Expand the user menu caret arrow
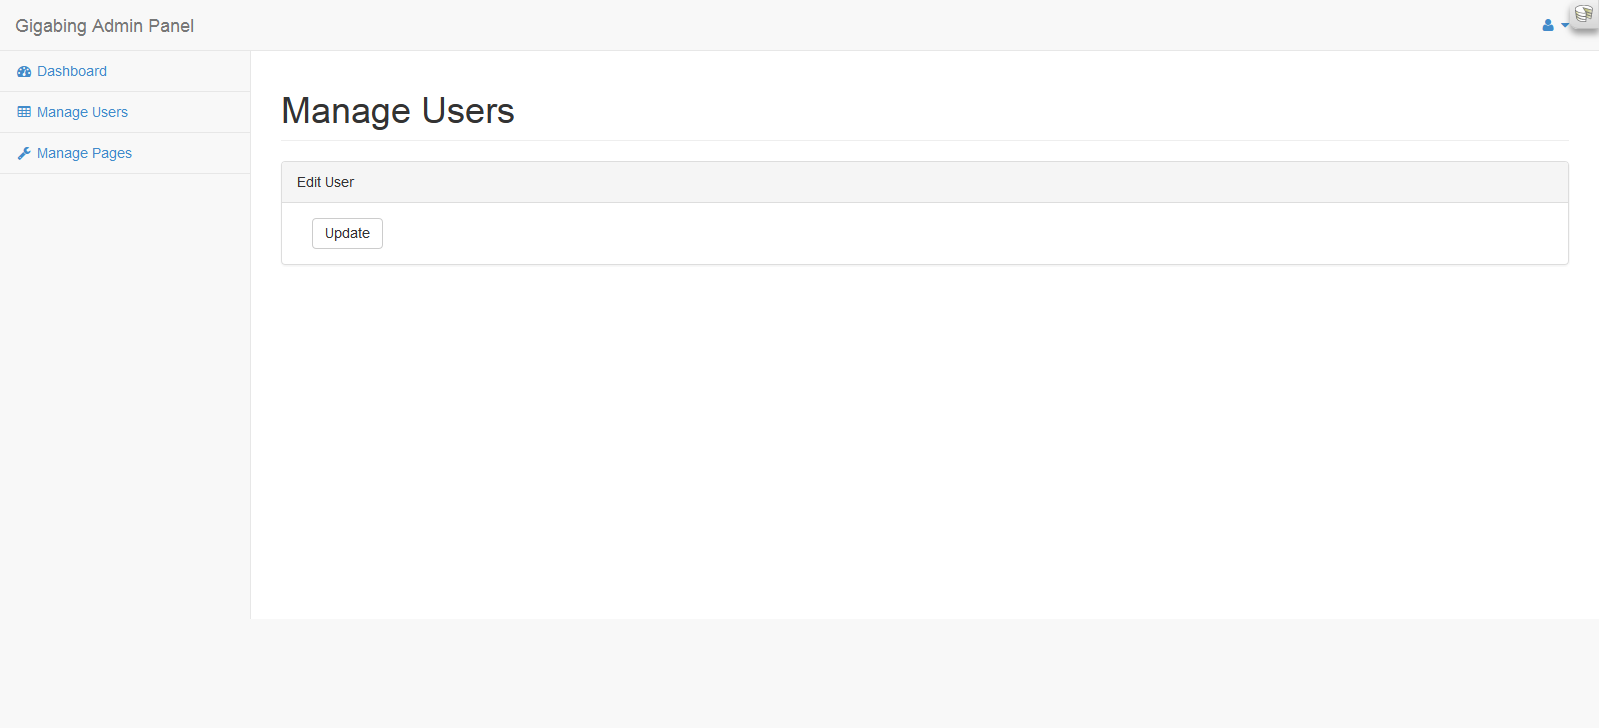 click(1564, 26)
